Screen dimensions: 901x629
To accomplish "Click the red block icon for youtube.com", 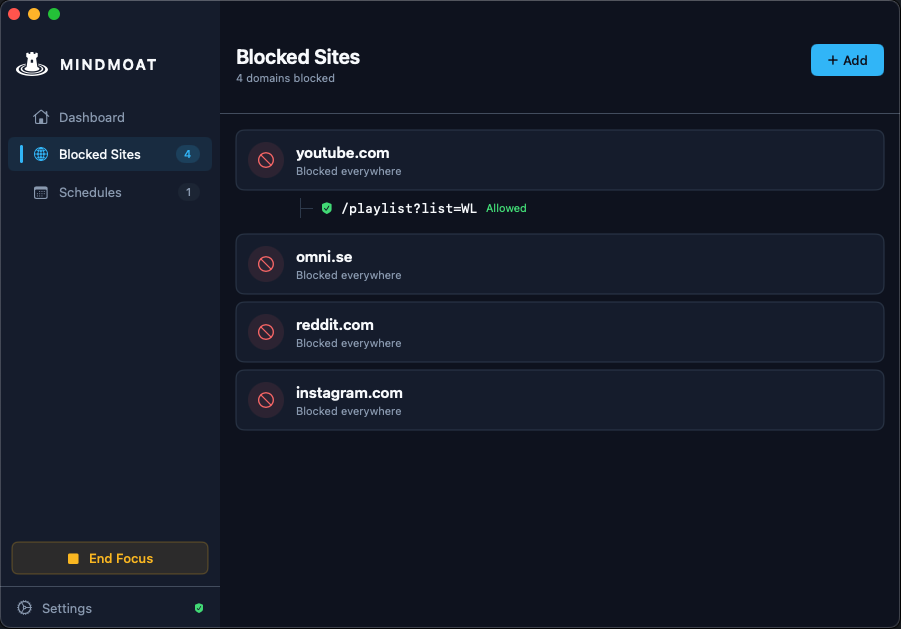I will pyautogui.click(x=265, y=160).
